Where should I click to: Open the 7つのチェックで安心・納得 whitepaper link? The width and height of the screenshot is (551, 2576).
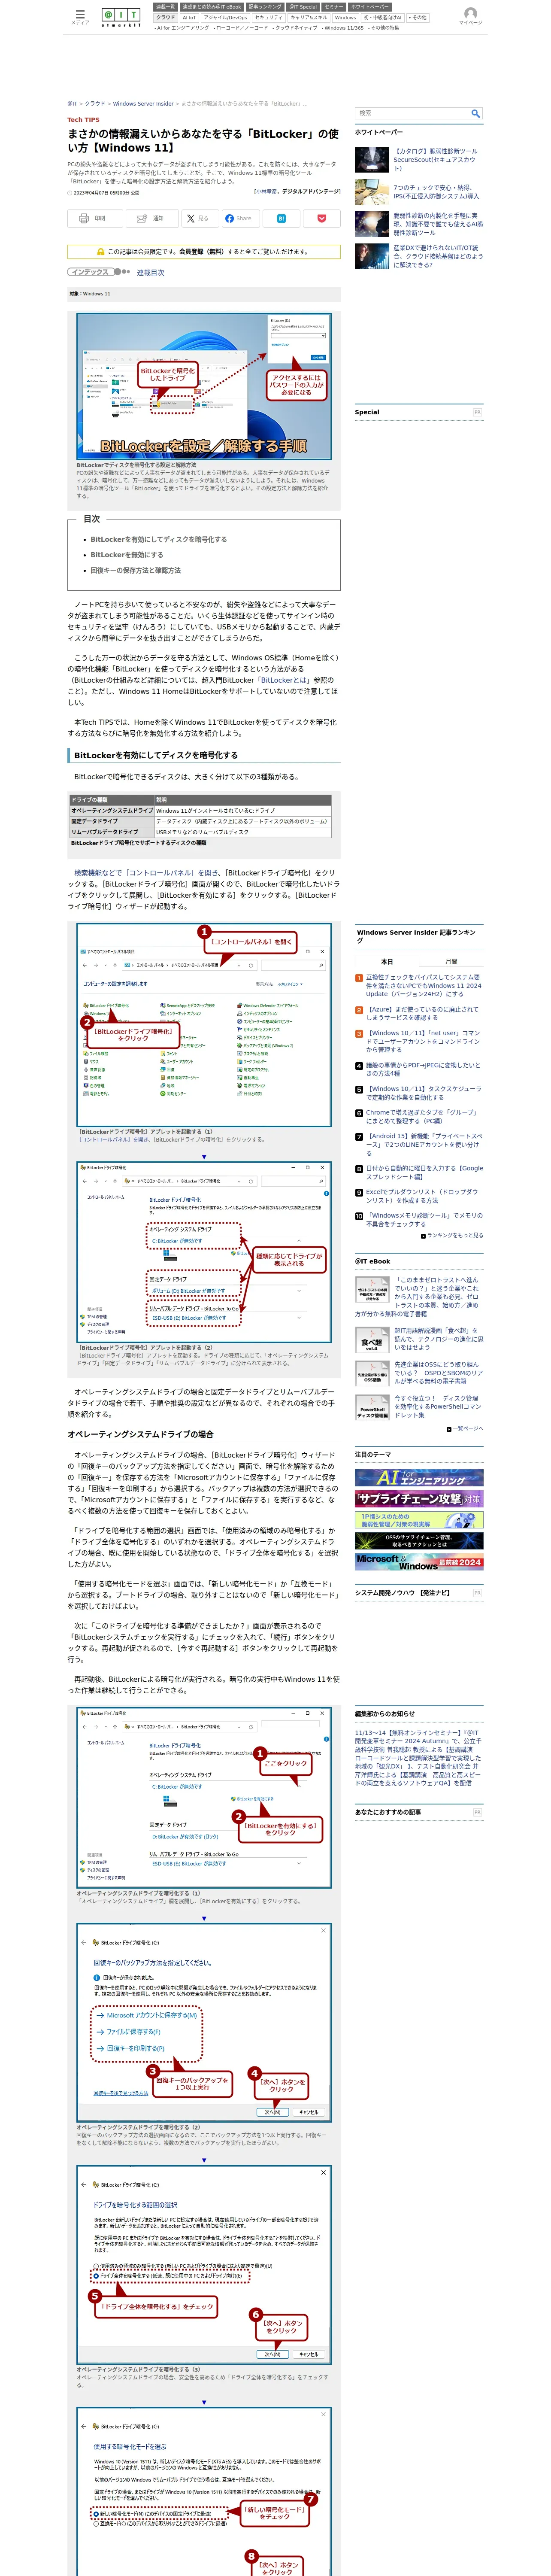(x=436, y=192)
